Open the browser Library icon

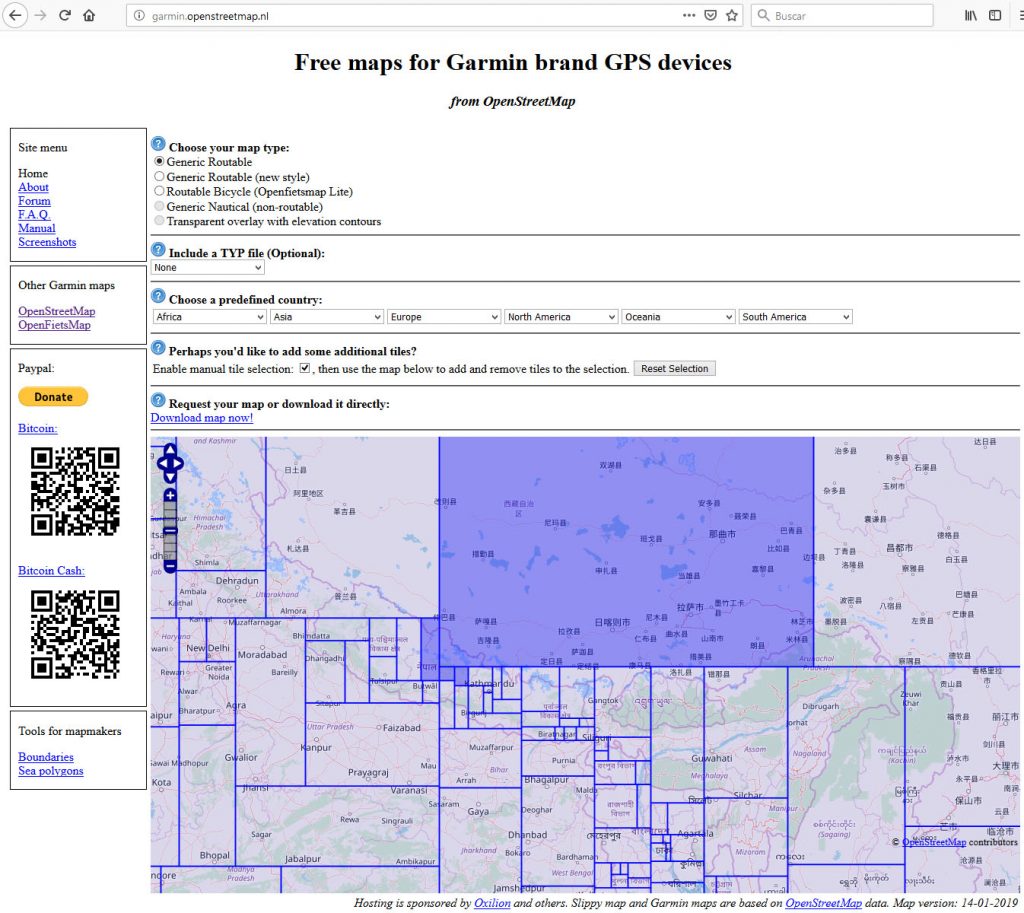coord(971,16)
